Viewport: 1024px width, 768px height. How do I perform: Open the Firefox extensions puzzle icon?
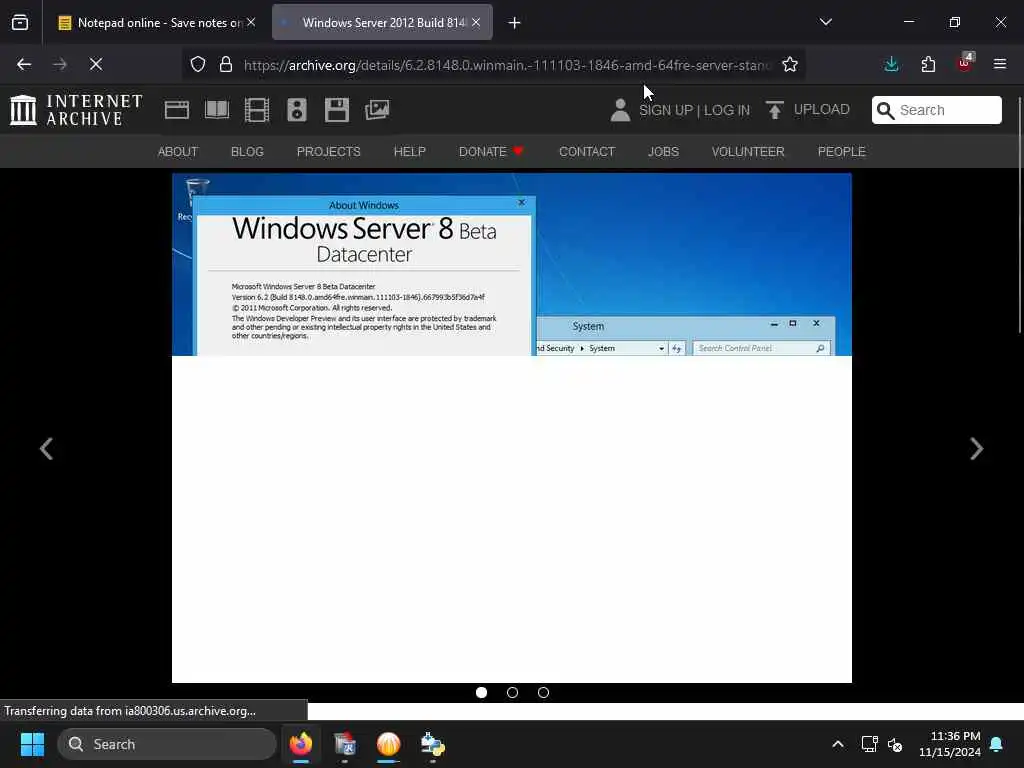pos(928,64)
